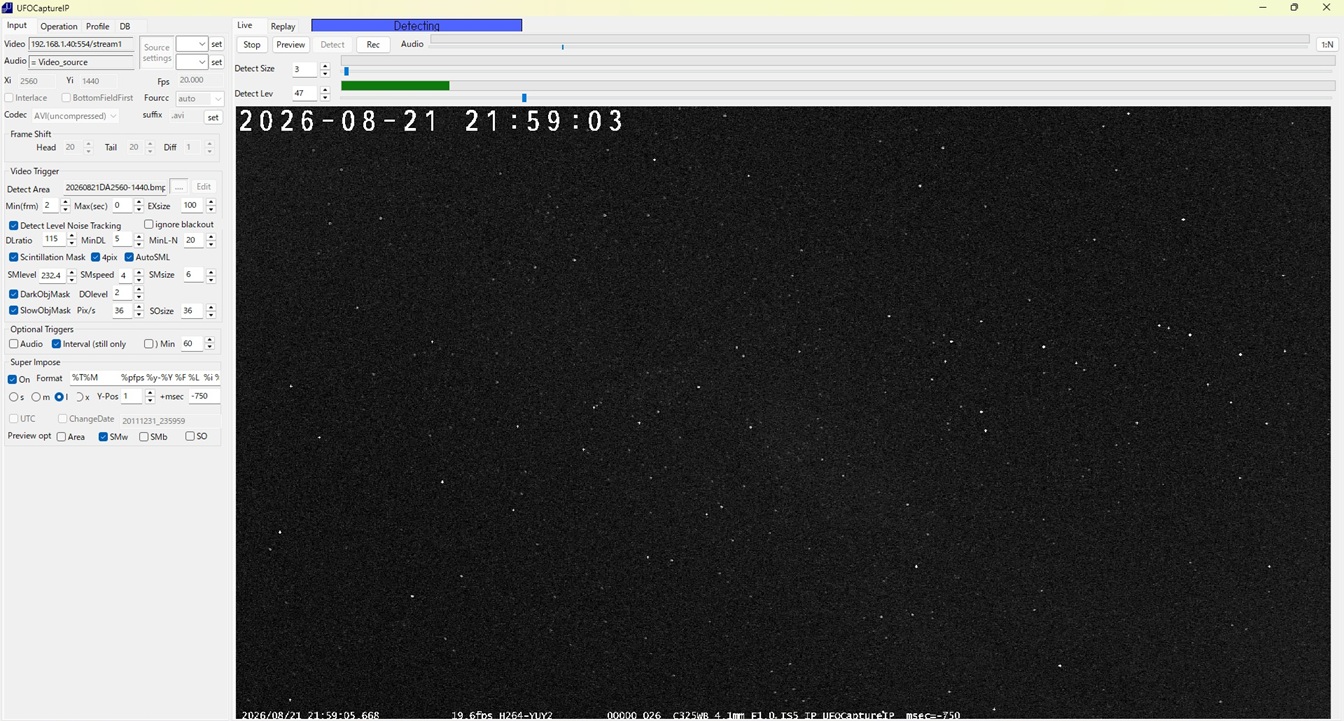
Task: Decrease SMsize value with down arrow
Action: pos(210,279)
